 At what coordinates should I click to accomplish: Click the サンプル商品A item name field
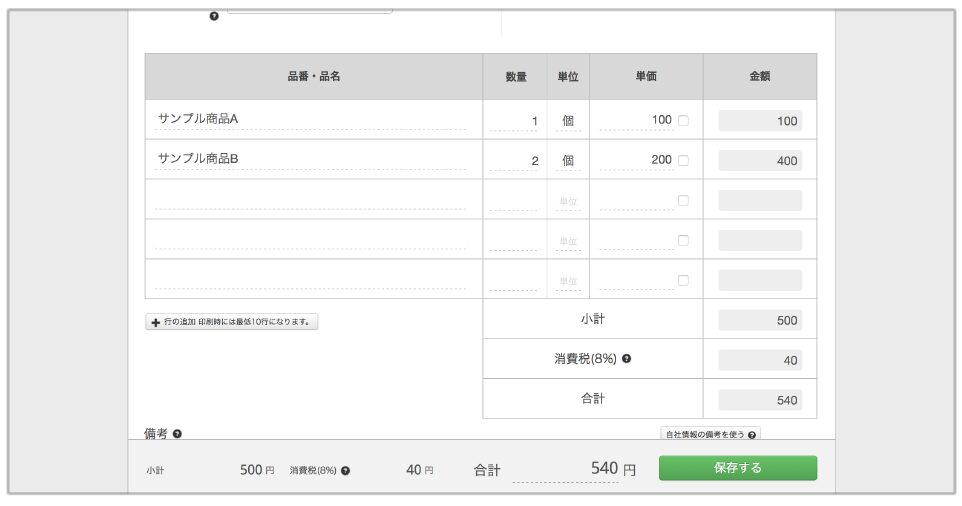(310, 119)
